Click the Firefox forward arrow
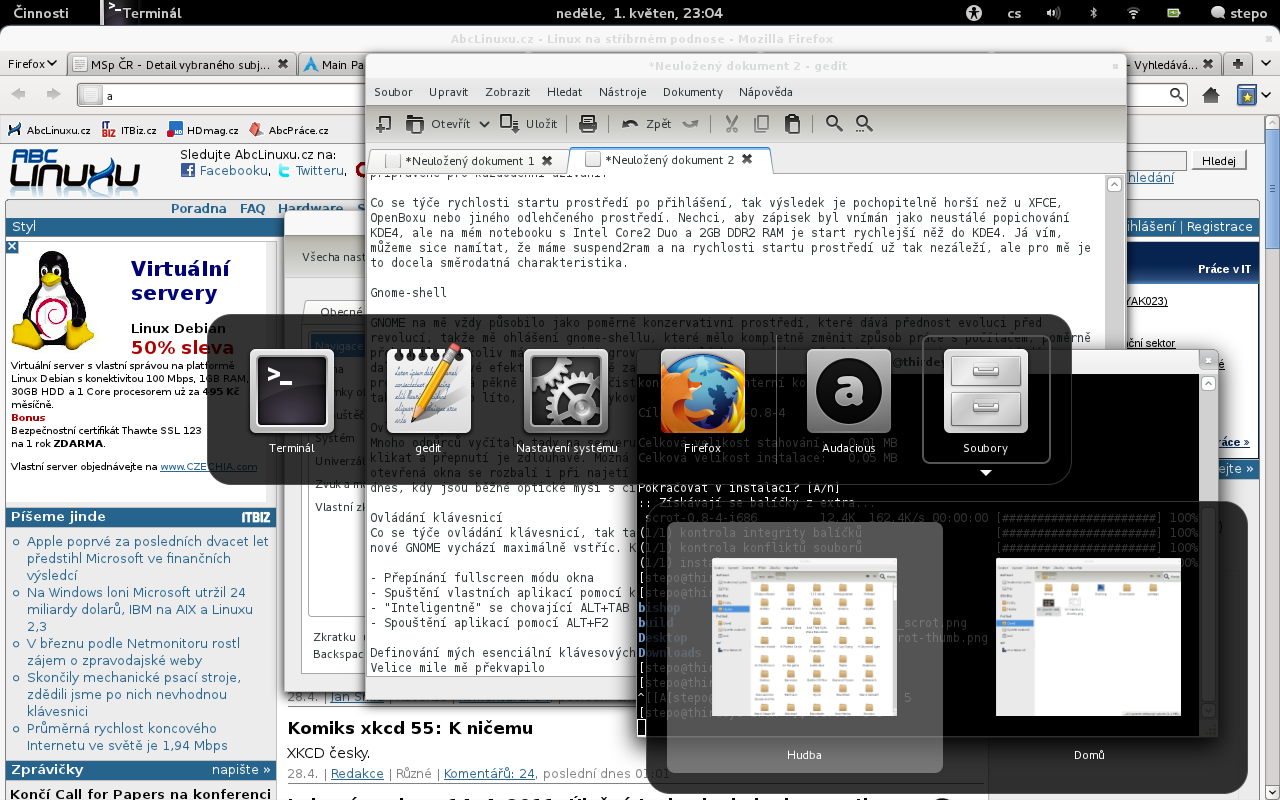The image size is (1280, 800). pyautogui.click(x=53, y=95)
